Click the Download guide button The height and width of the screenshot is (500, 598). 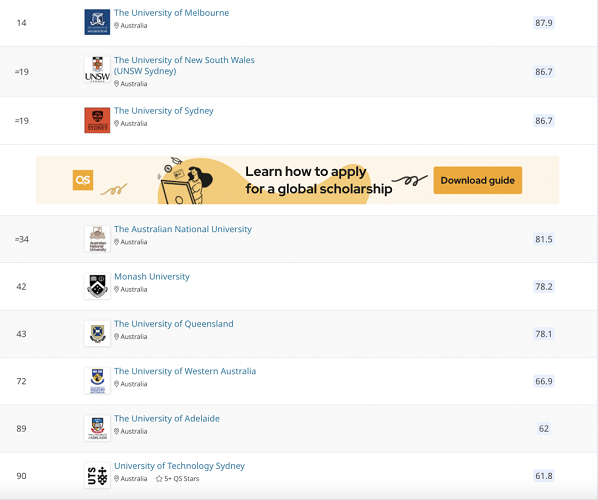coord(477,180)
